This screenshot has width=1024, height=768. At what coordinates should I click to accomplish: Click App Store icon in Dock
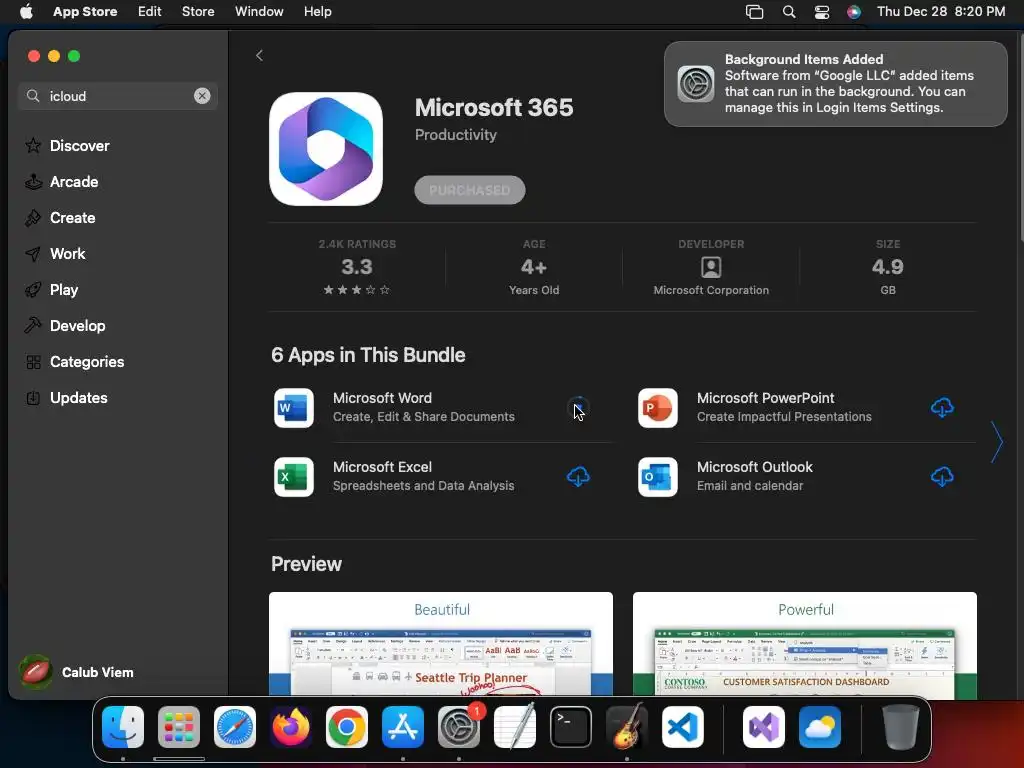[403, 727]
